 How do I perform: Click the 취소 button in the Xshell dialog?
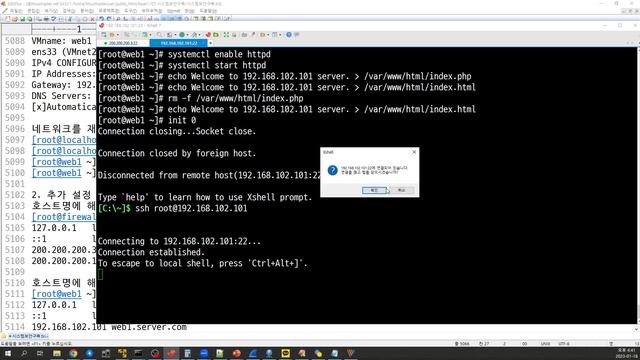(402, 190)
